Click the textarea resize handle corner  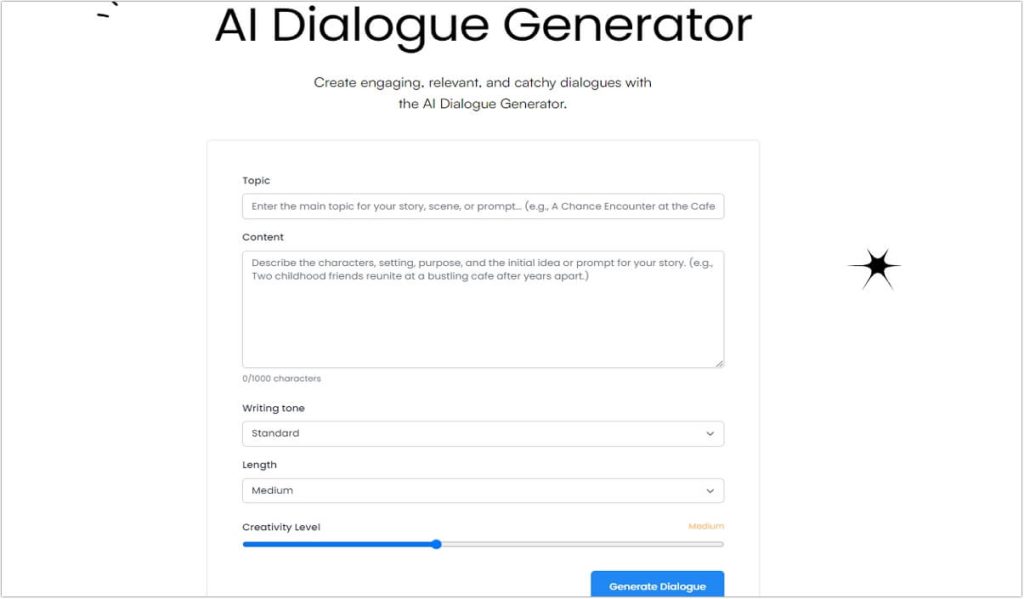pyautogui.click(x=719, y=361)
